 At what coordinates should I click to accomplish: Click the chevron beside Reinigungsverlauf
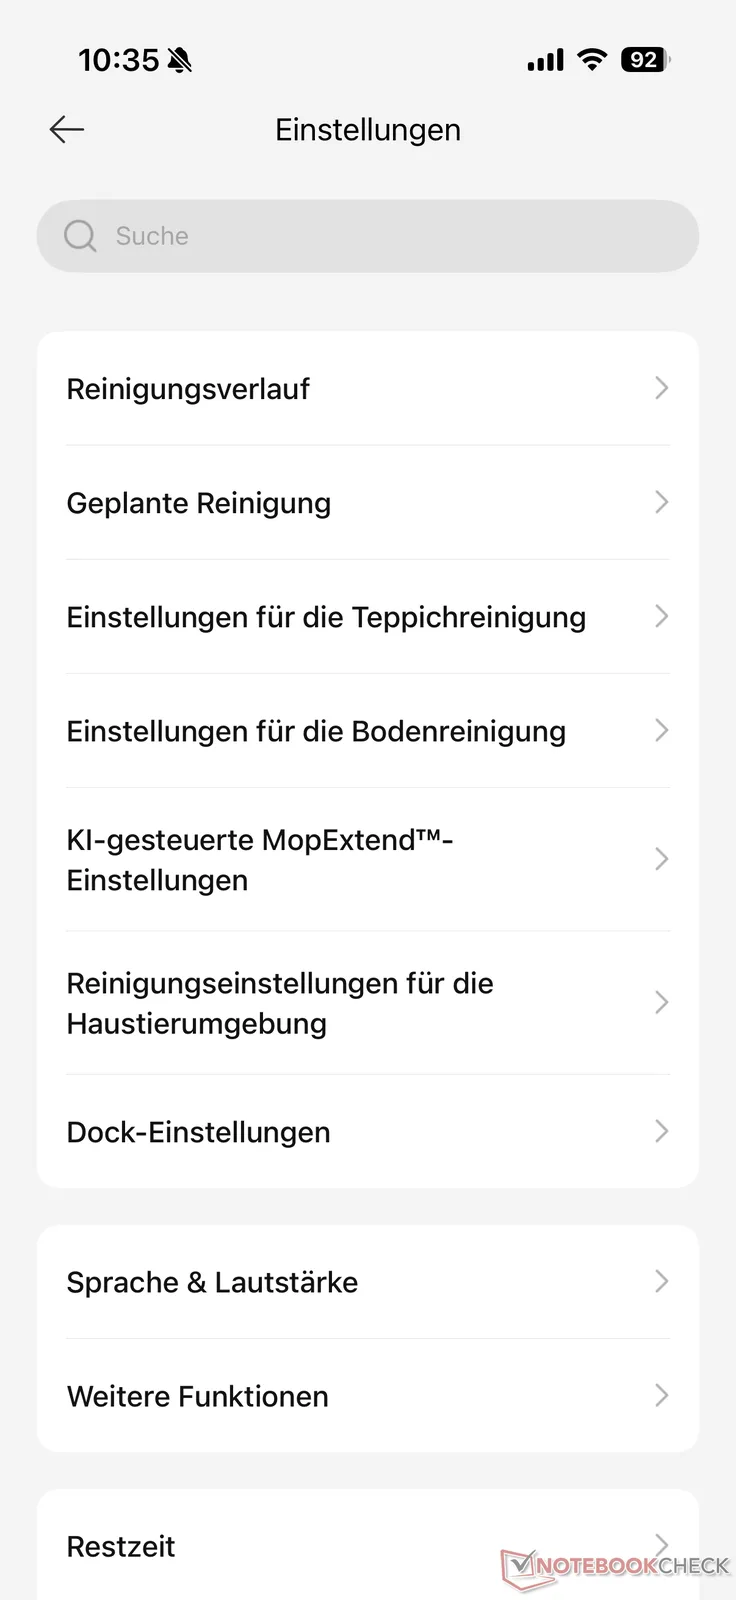[661, 388]
